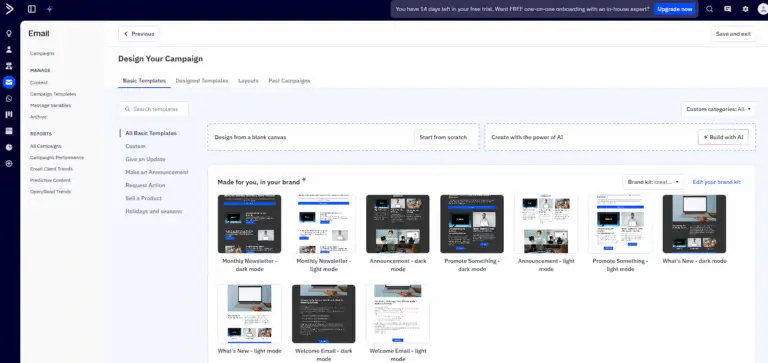The width and height of the screenshot is (768, 363).
Task: Open the website card icon in left rail
Action: 9,131
